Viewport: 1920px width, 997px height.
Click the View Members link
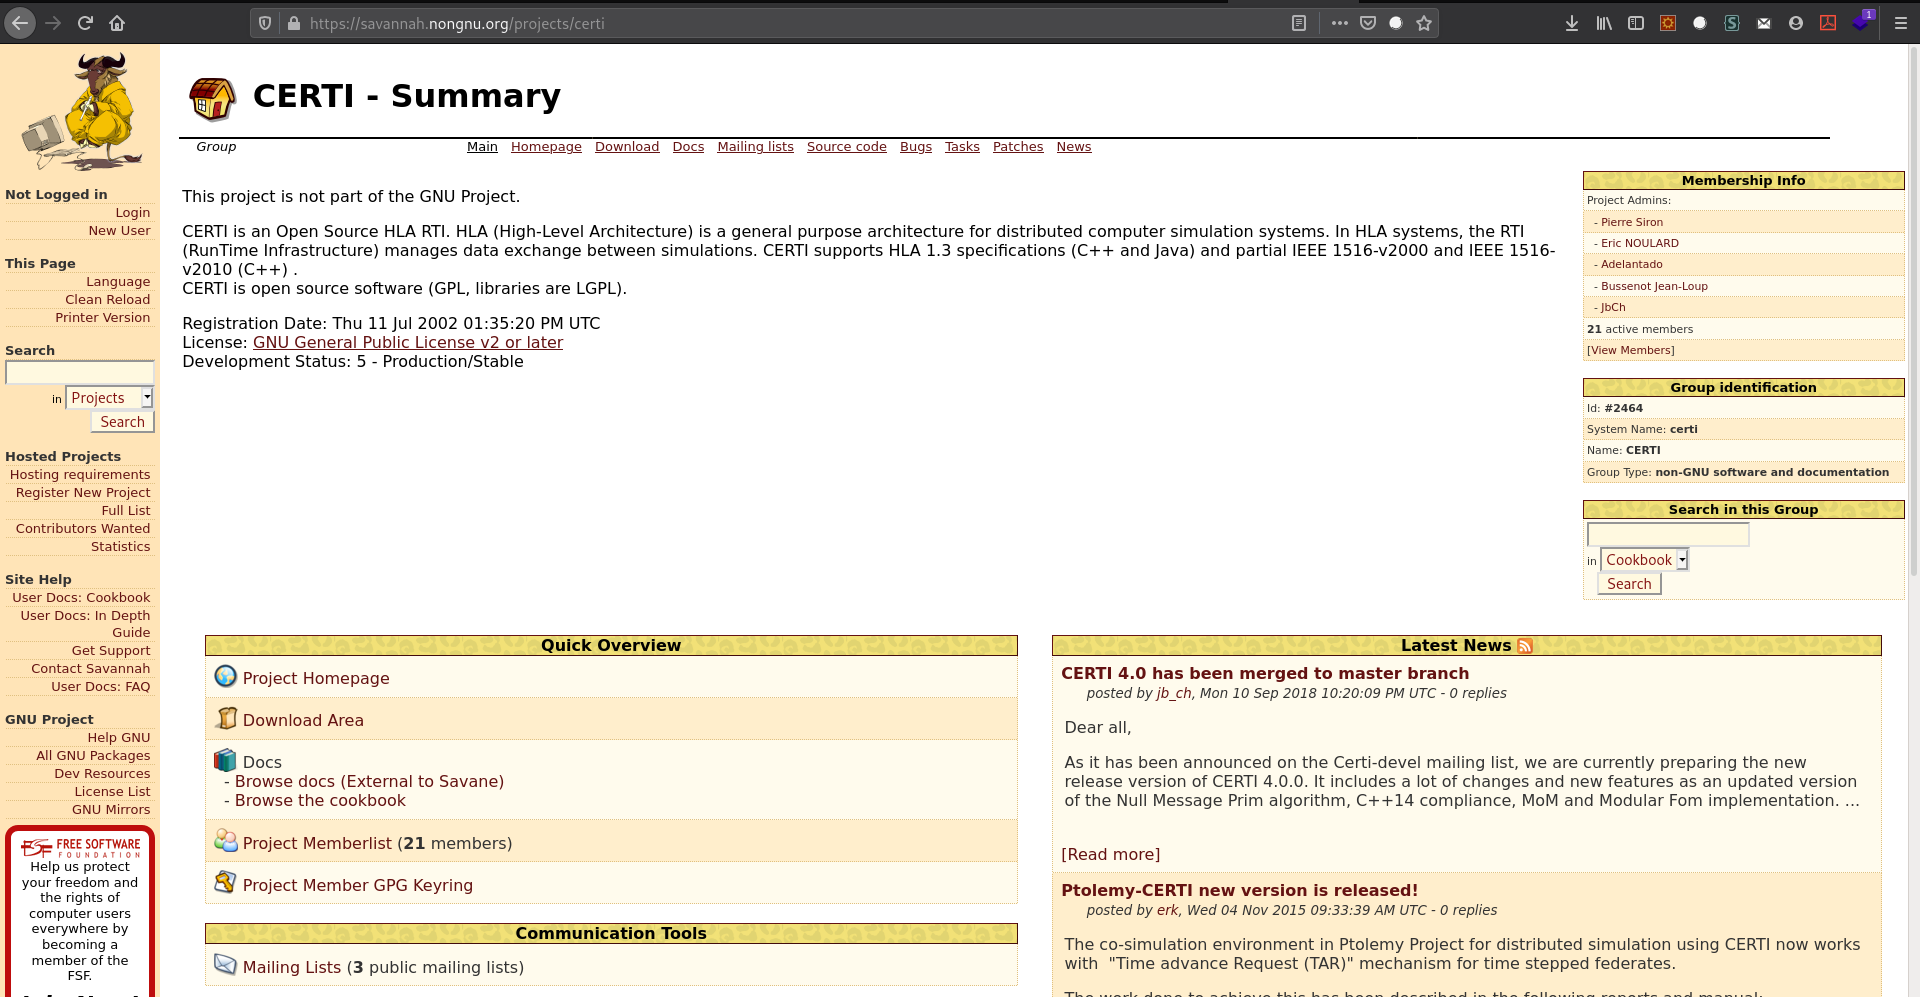(1630, 350)
